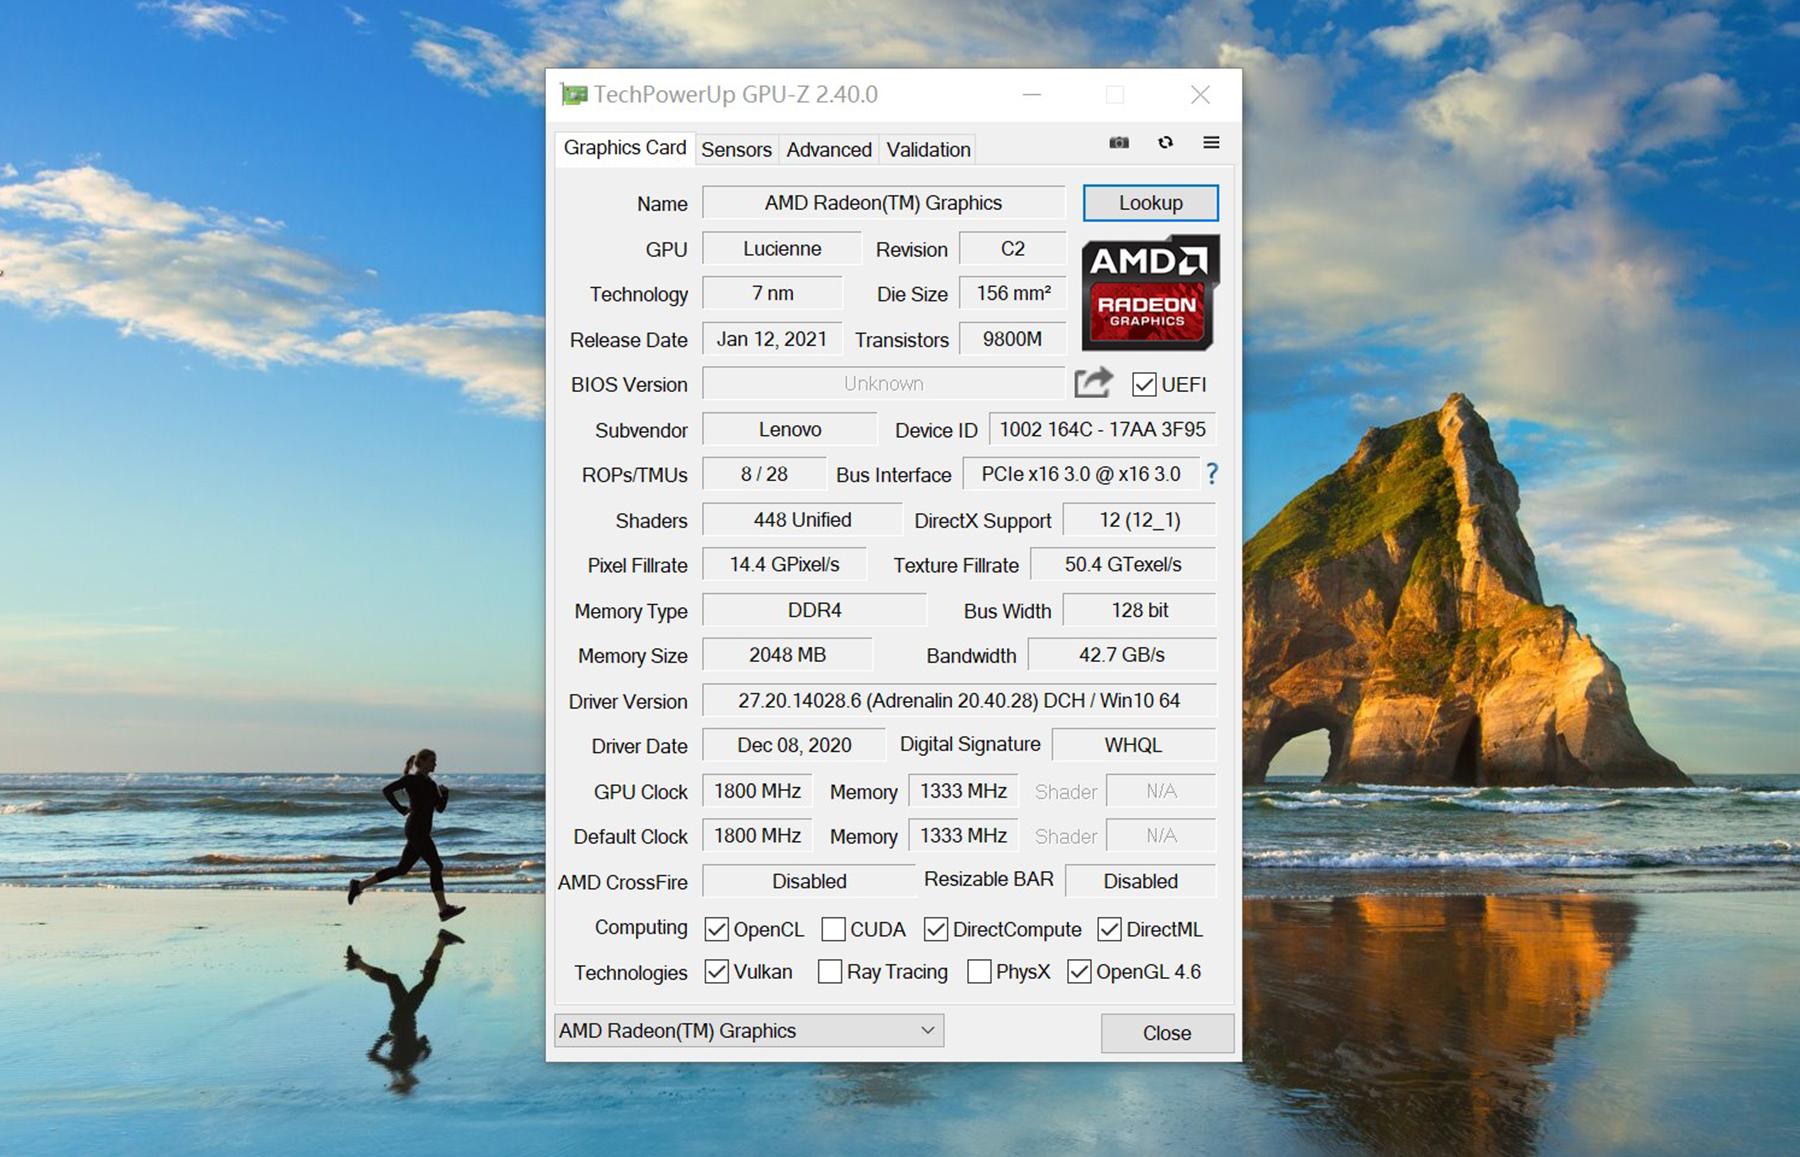Viewport: 1800px width, 1157px height.
Task: Toggle the OpenCL checkbox
Action: click(x=716, y=929)
